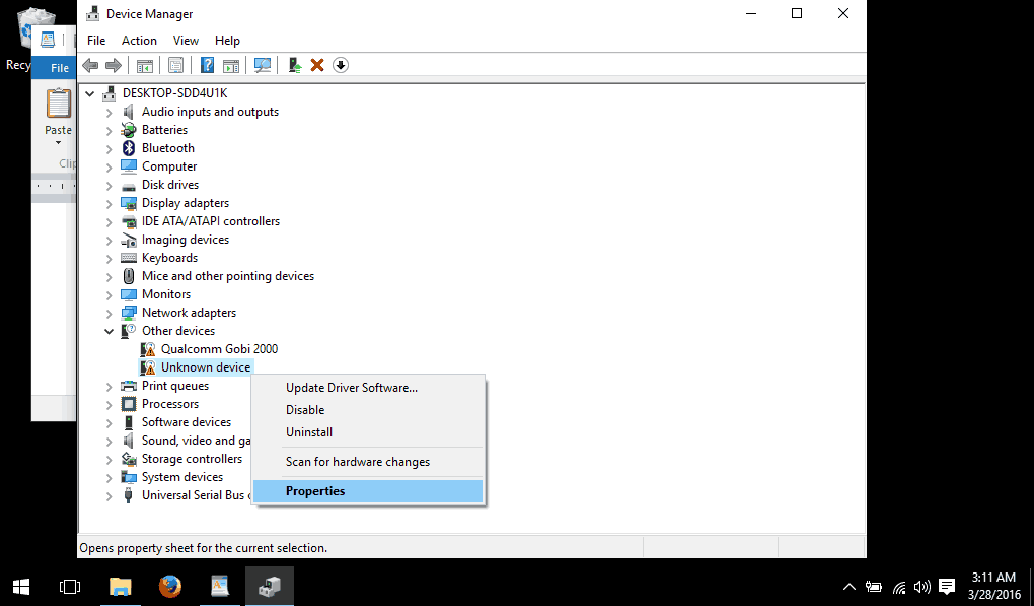Open Action Center notifications icon
Viewport: 1034px width, 606px height.
coord(947,587)
